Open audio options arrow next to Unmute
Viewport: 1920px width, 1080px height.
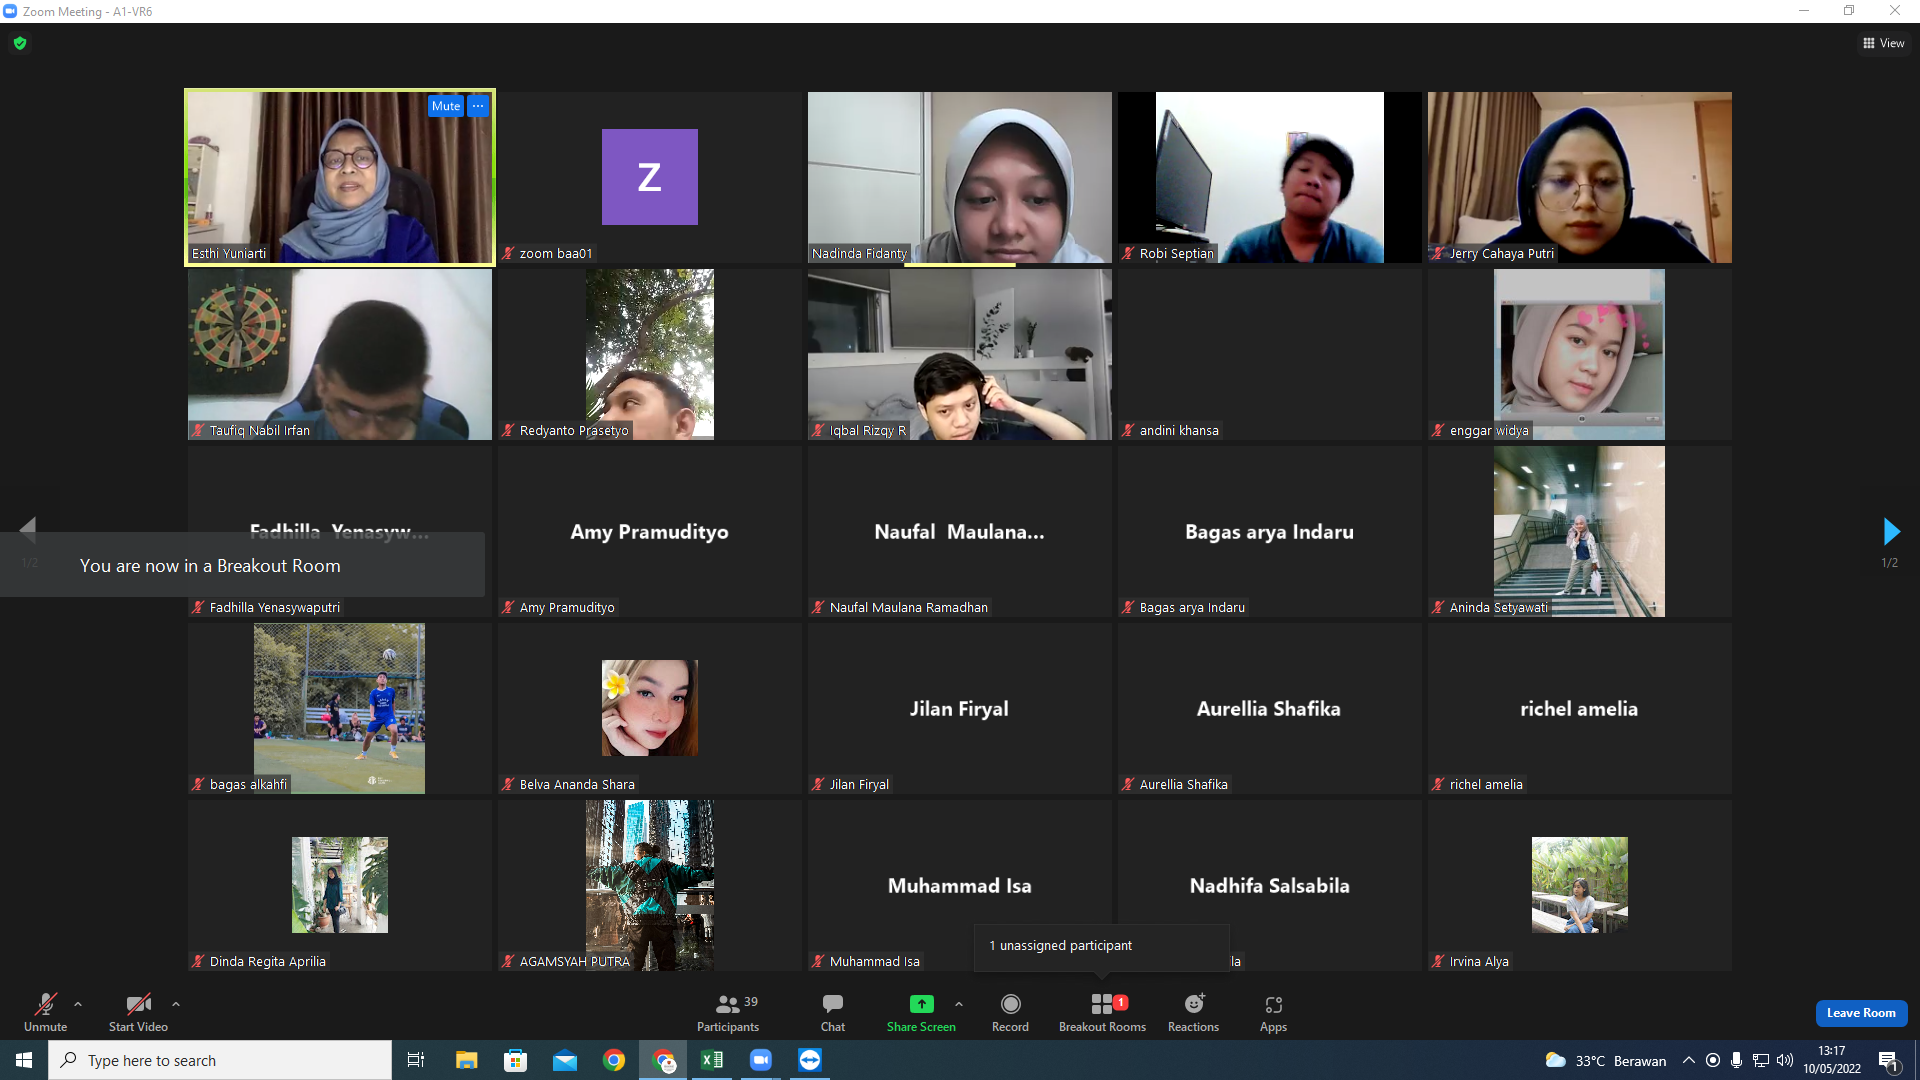pyautogui.click(x=78, y=1004)
